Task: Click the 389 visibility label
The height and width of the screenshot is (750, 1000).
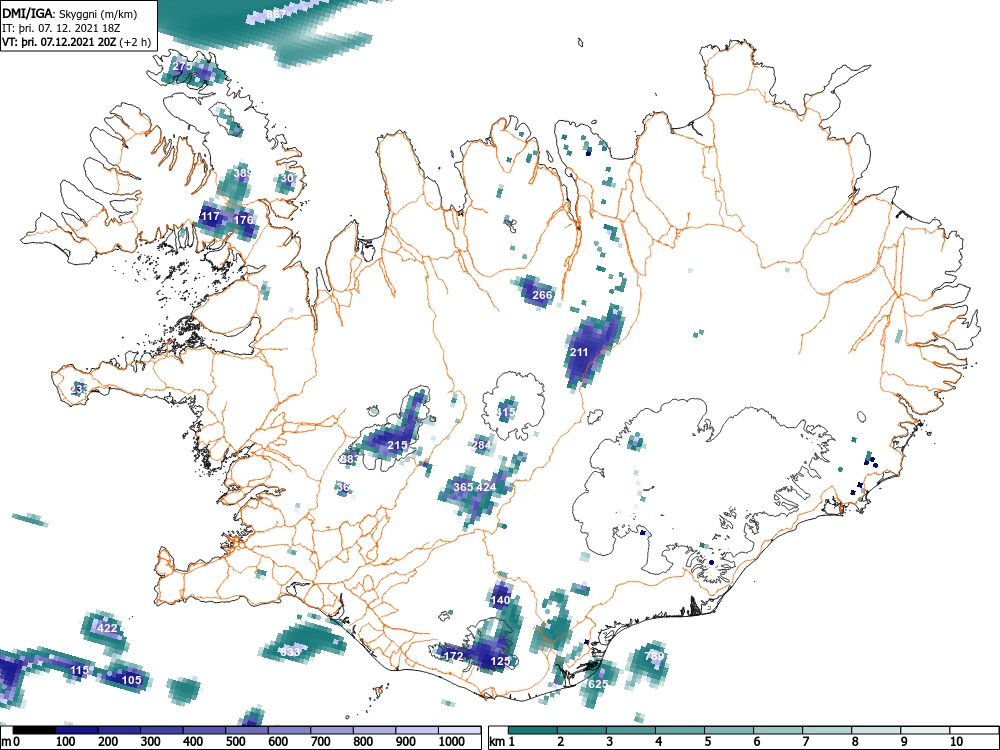Action: pyautogui.click(x=242, y=173)
